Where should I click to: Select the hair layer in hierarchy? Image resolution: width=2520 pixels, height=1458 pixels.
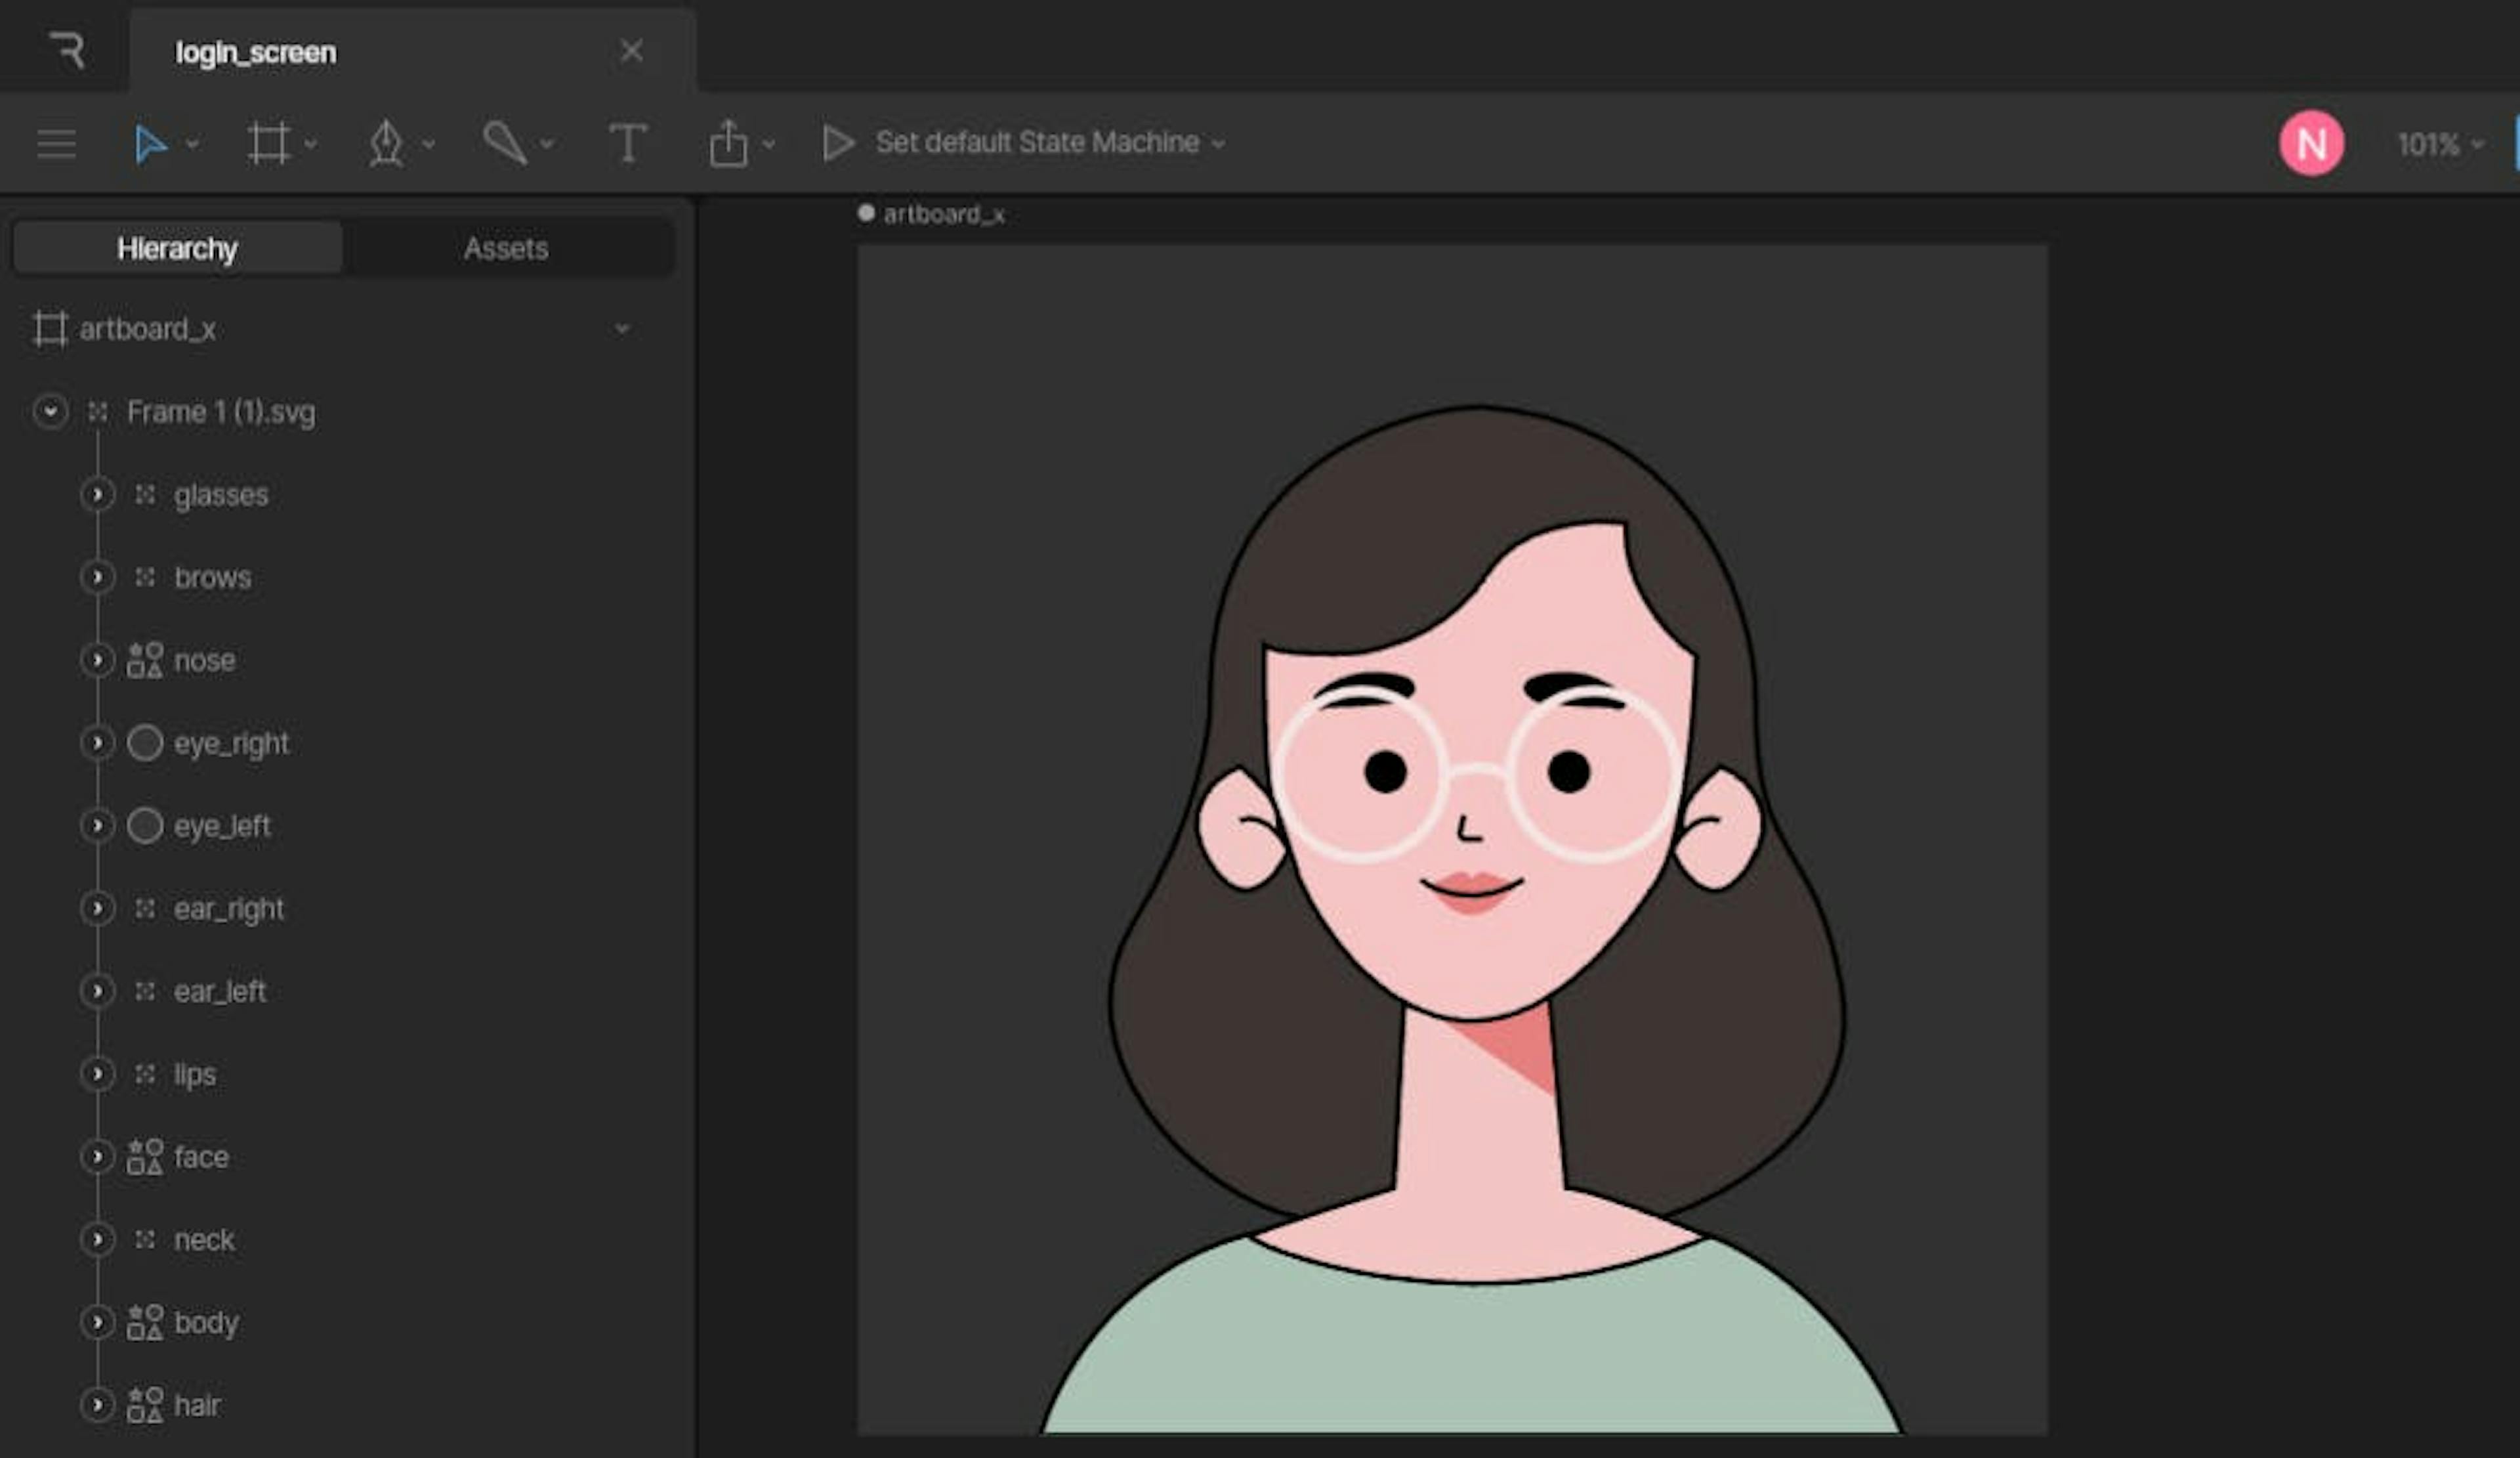click(197, 1405)
